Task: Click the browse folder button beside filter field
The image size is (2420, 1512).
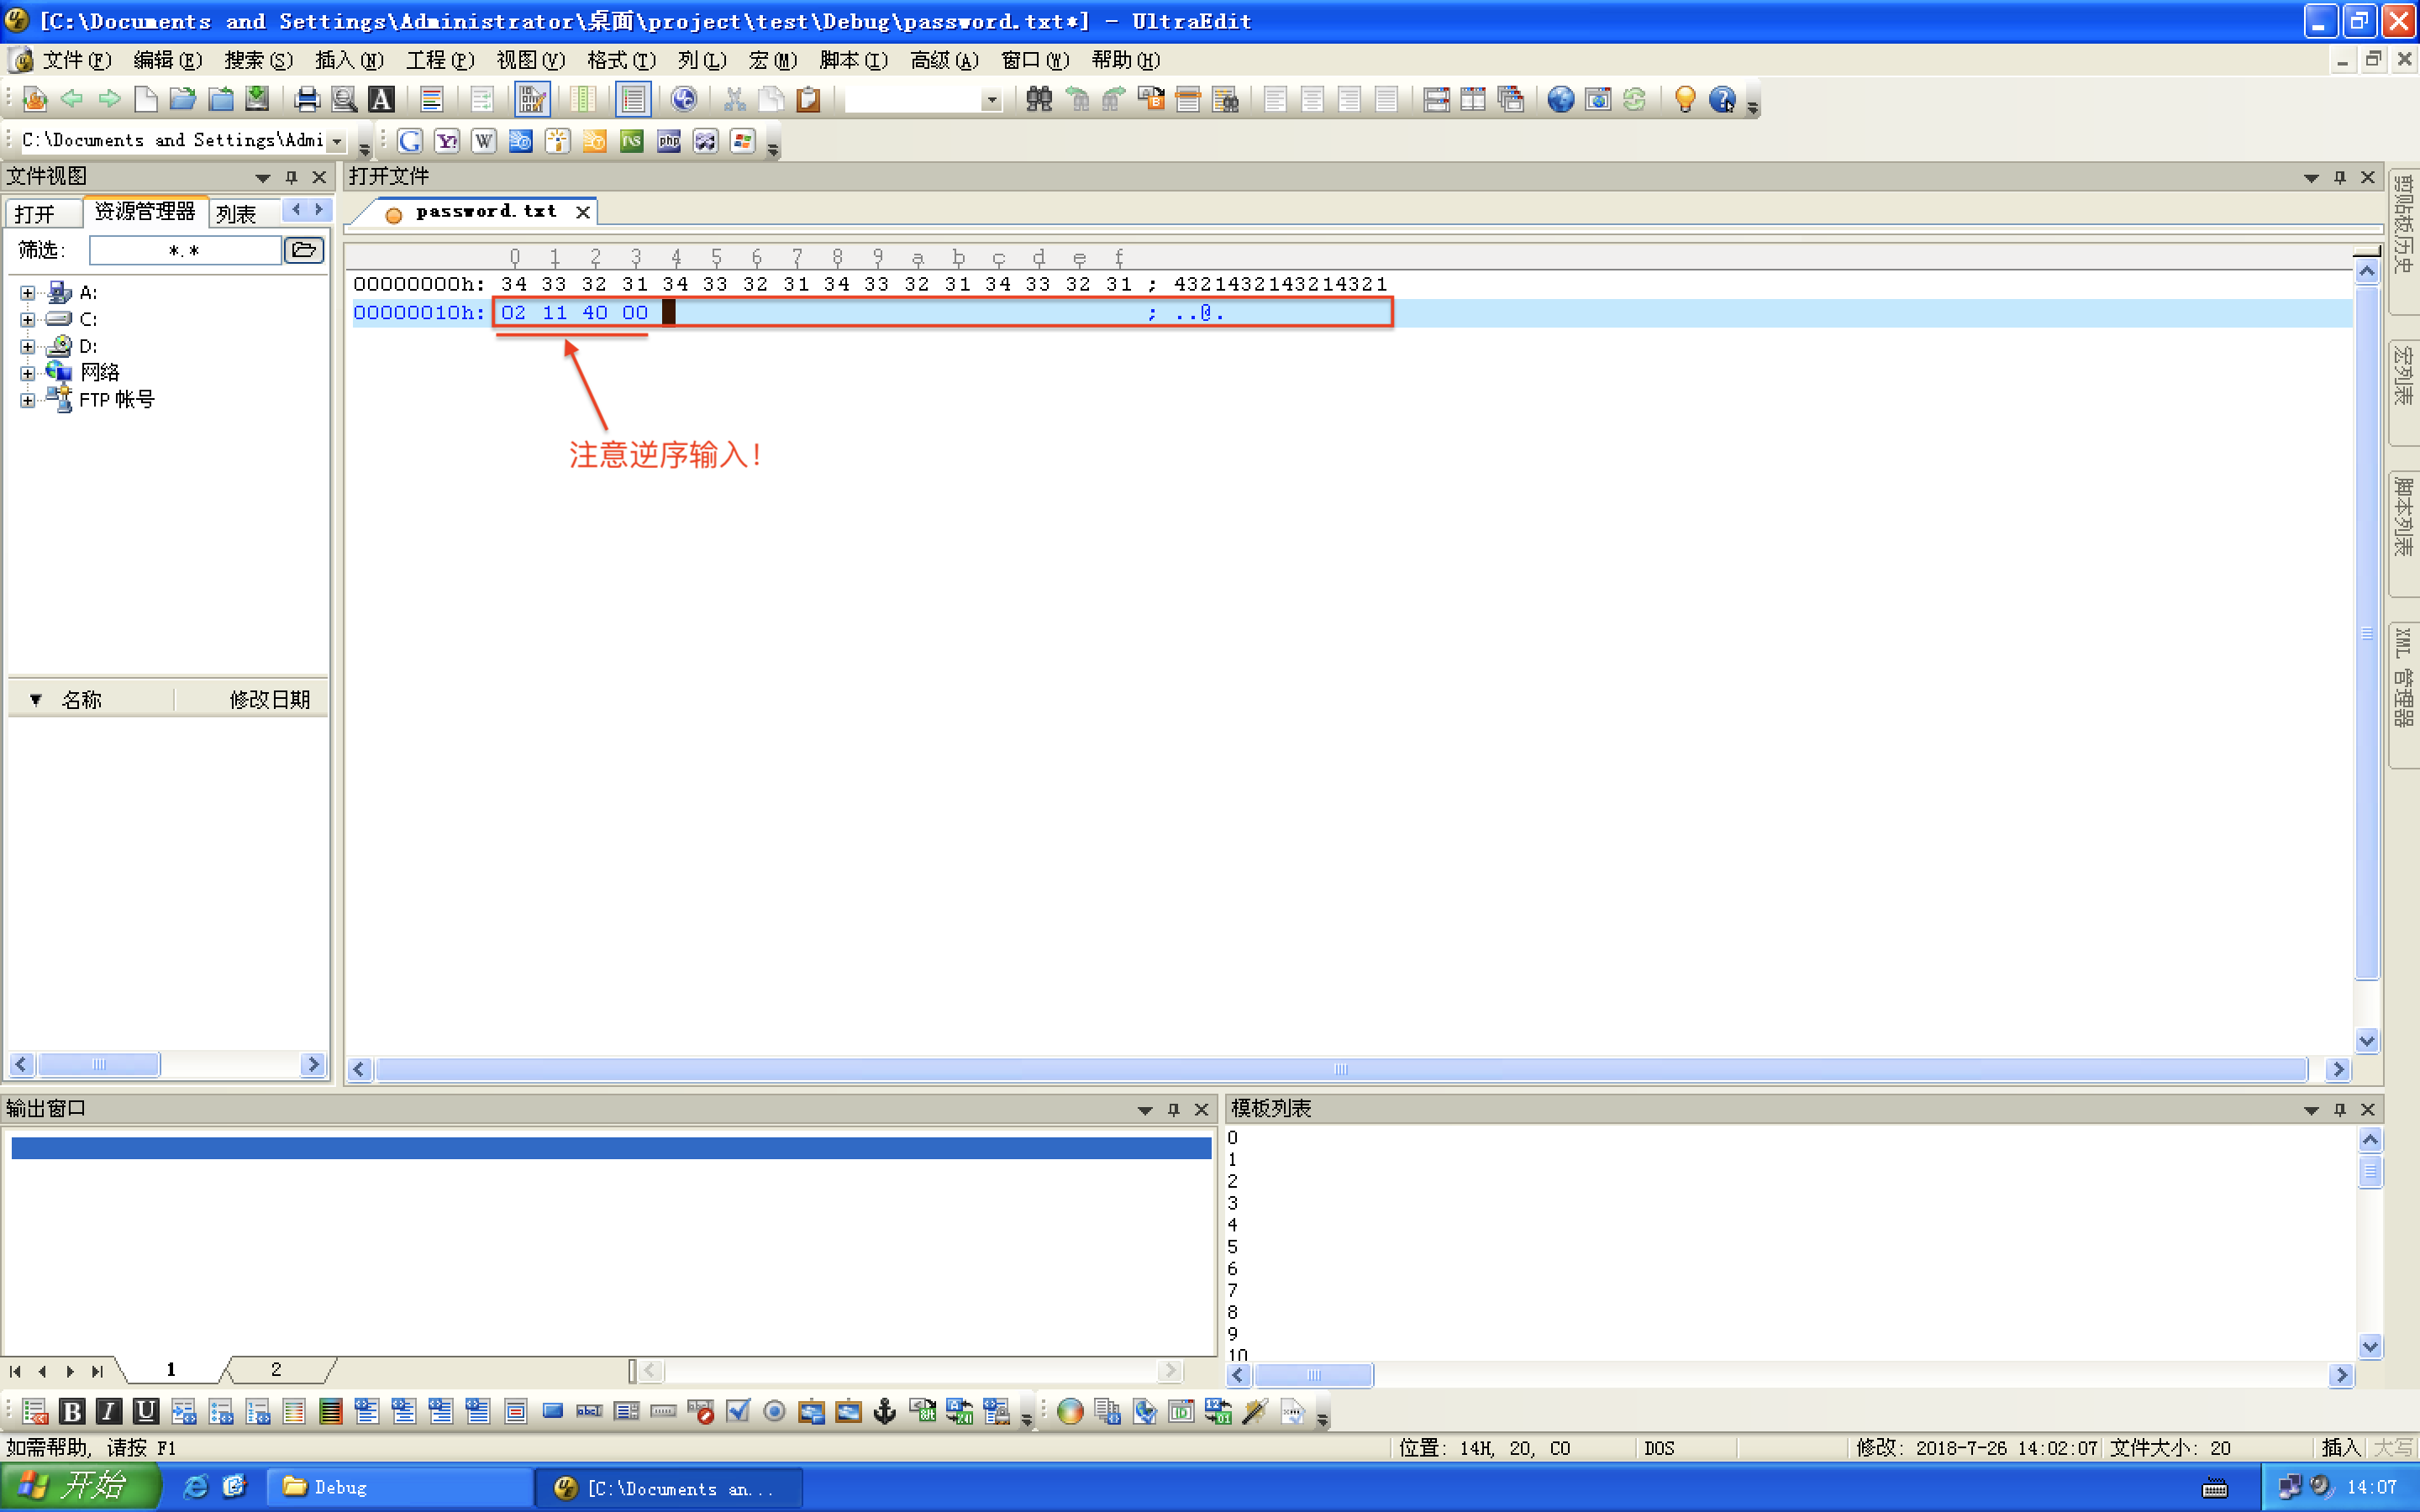Action: pos(304,250)
